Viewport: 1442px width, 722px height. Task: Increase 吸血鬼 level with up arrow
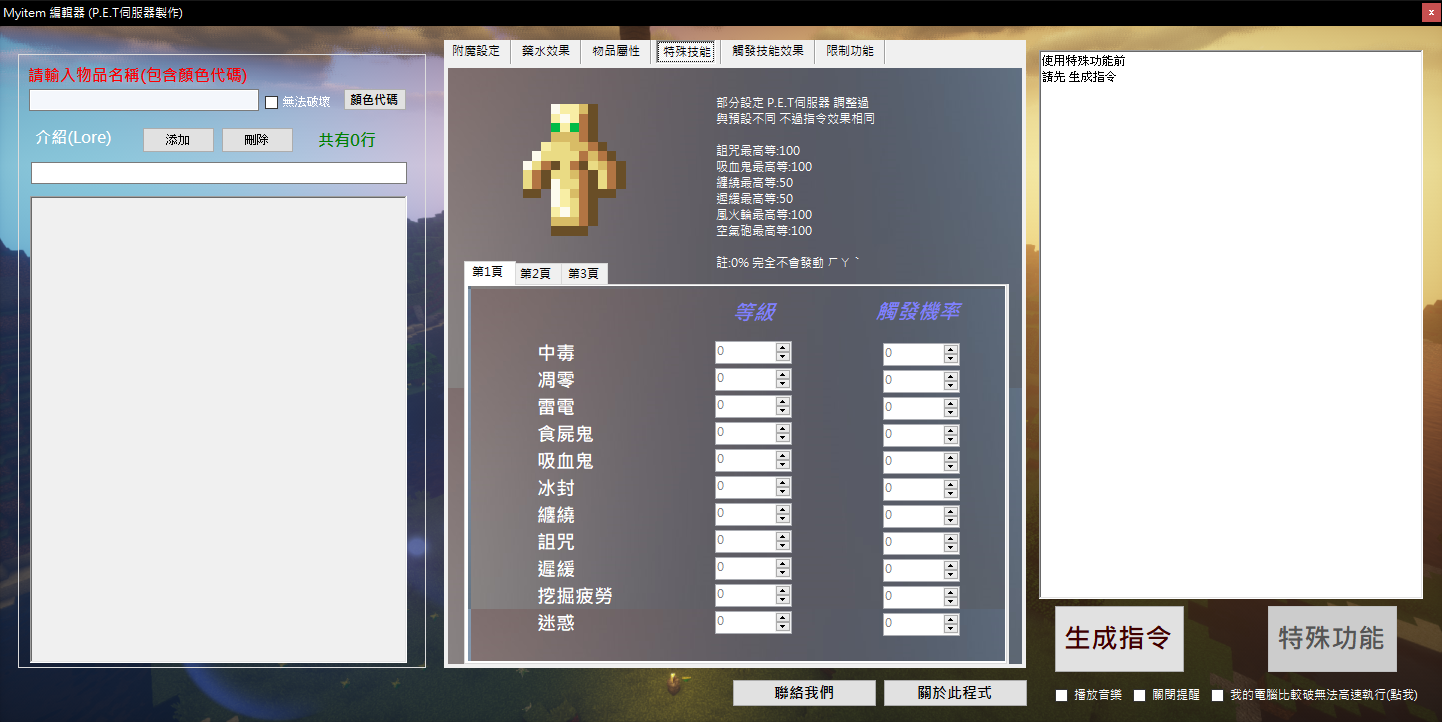point(783,456)
